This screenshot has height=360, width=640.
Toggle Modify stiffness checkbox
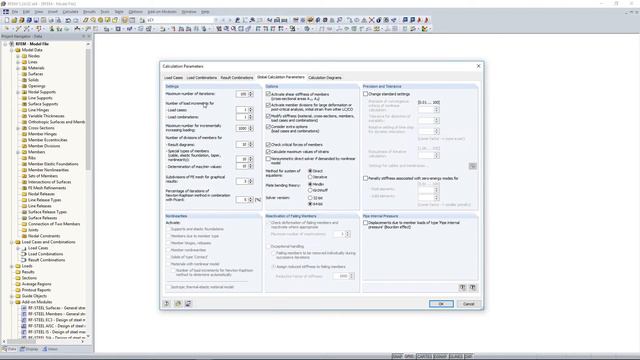click(268, 116)
